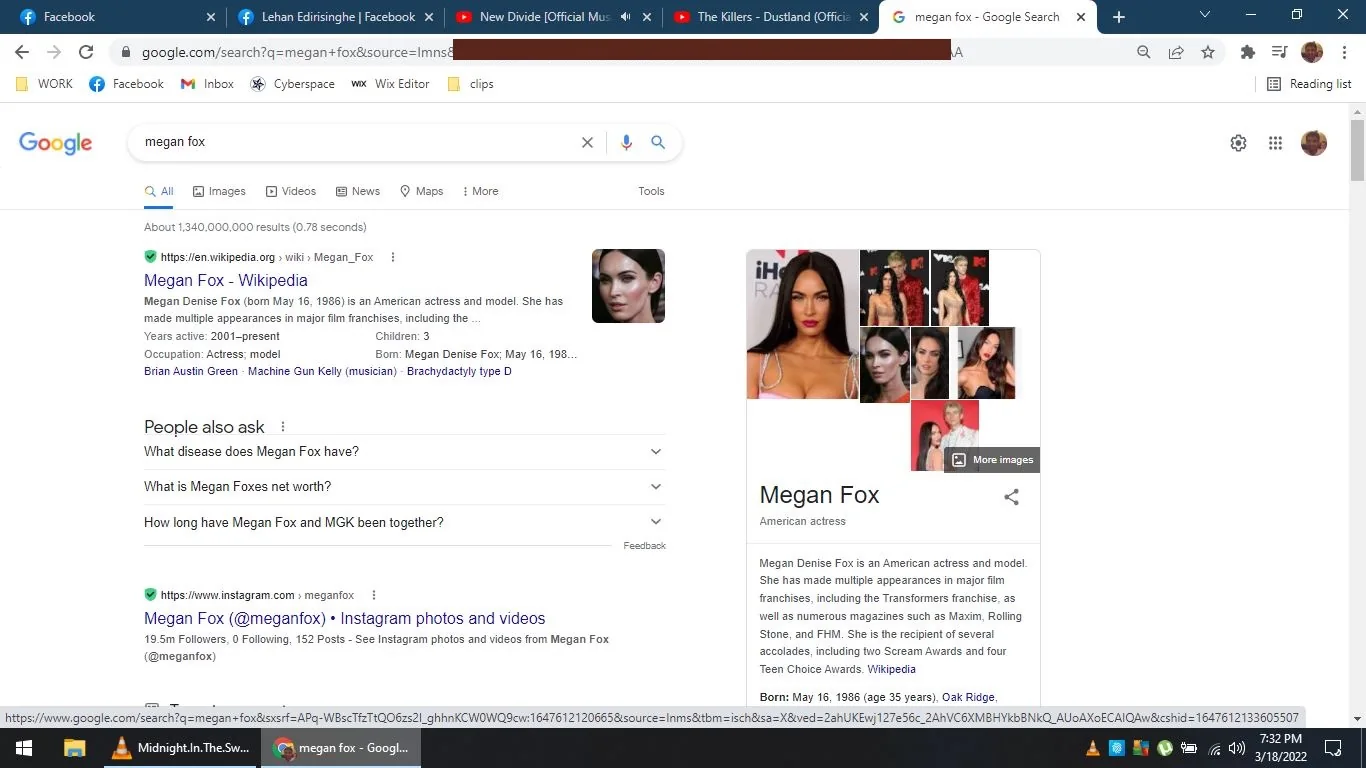The image size is (1366, 768).
Task: Open the taskbar clock and date
Action: coord(1281,748)
